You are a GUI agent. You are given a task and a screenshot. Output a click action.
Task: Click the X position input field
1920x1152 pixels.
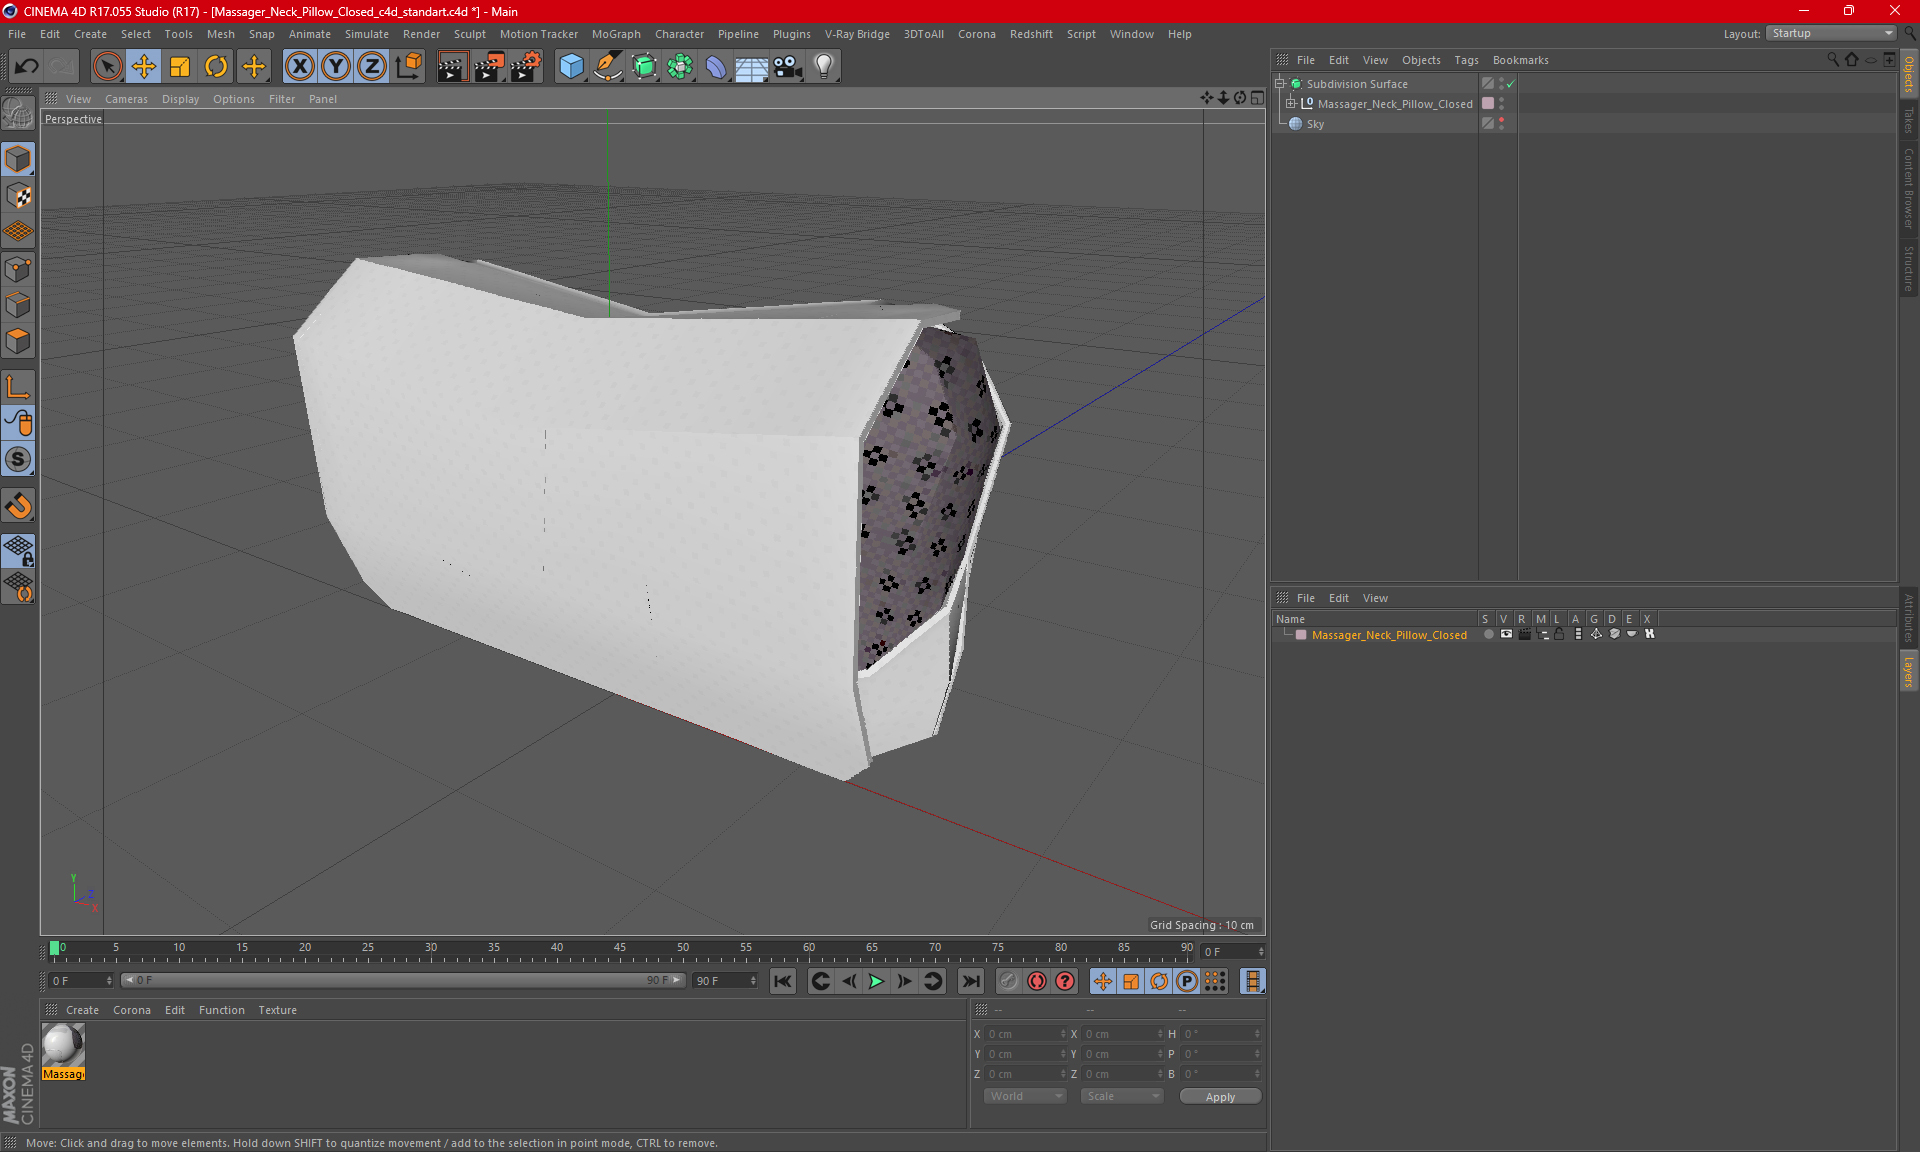[1026, 1034]
